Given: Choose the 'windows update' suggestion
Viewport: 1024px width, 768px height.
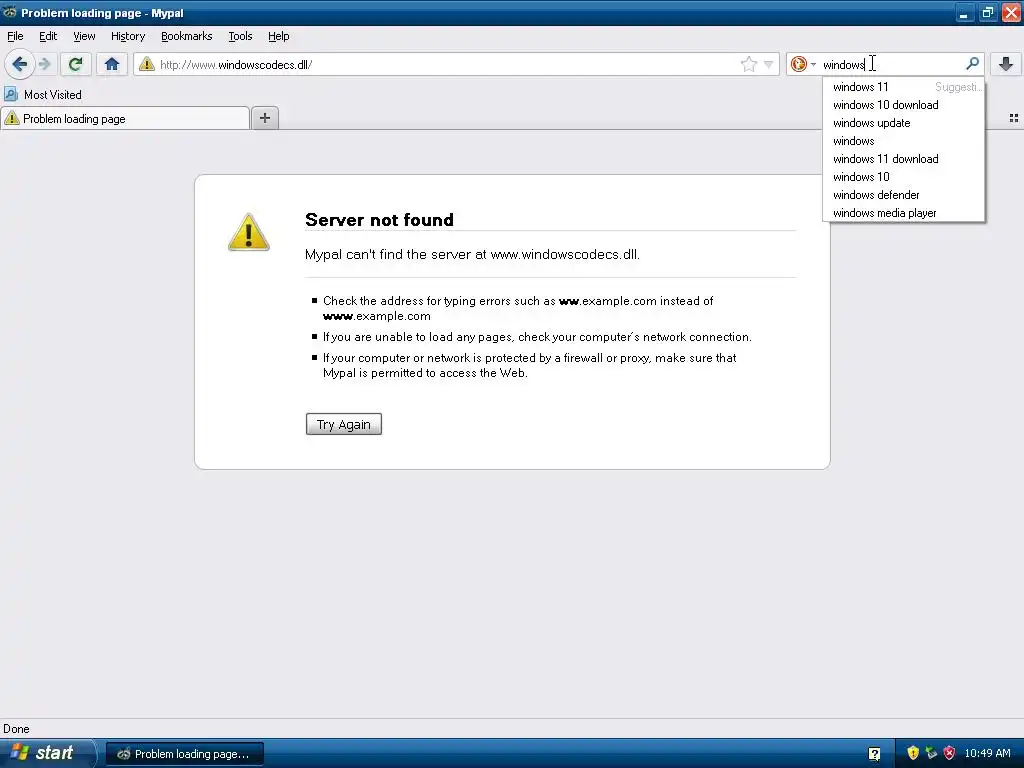Looking at the screenshot, I should (x=904, y=123).
